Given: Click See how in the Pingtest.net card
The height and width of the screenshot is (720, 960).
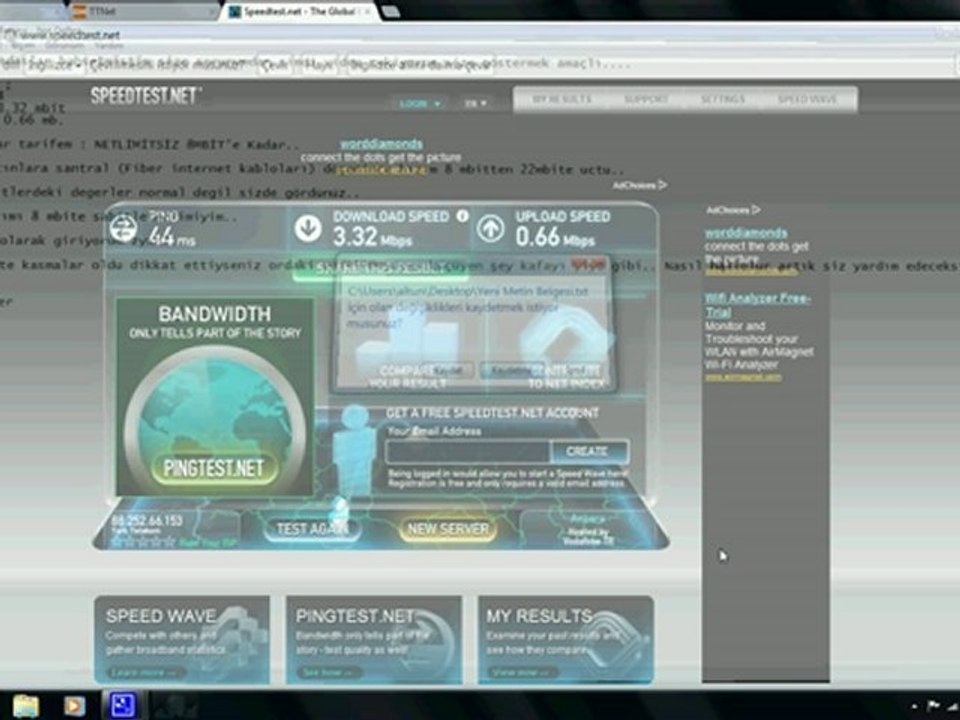Looking at the screenshot, I should [331, 672].
